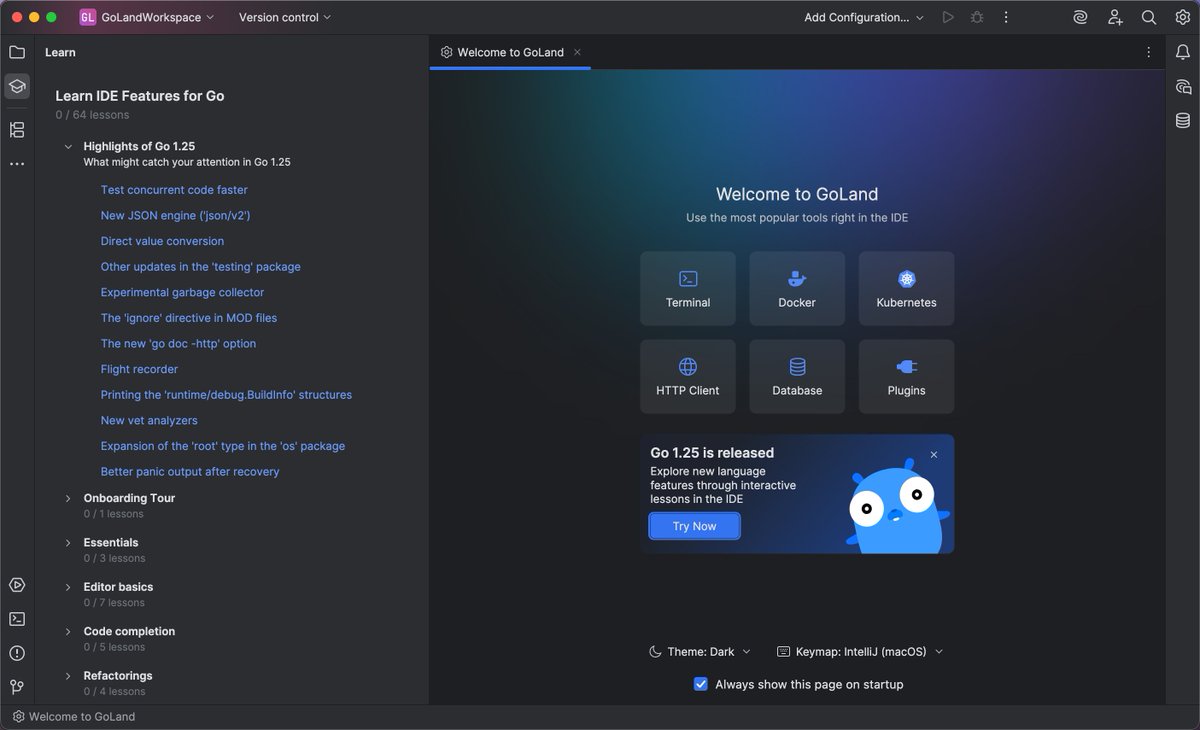Open lesson Experimental garbage collector

pyautogui.click(x=183, y=292)
